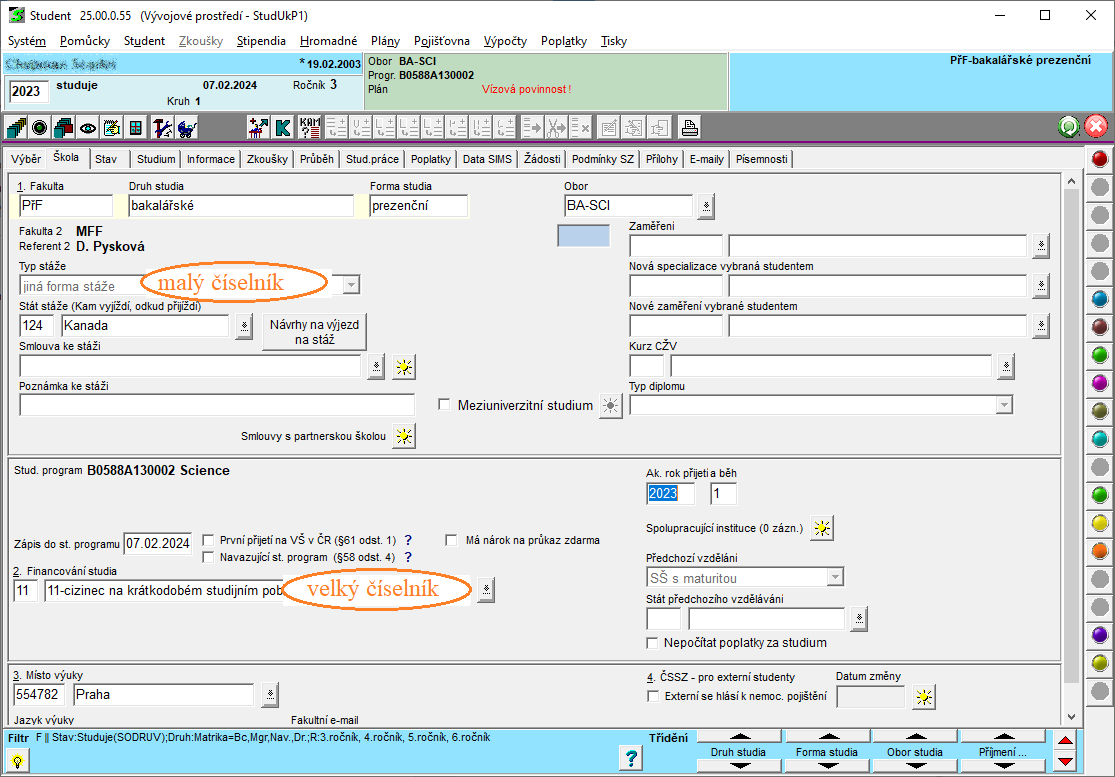Open the Zaměření lookup button

1041,245
